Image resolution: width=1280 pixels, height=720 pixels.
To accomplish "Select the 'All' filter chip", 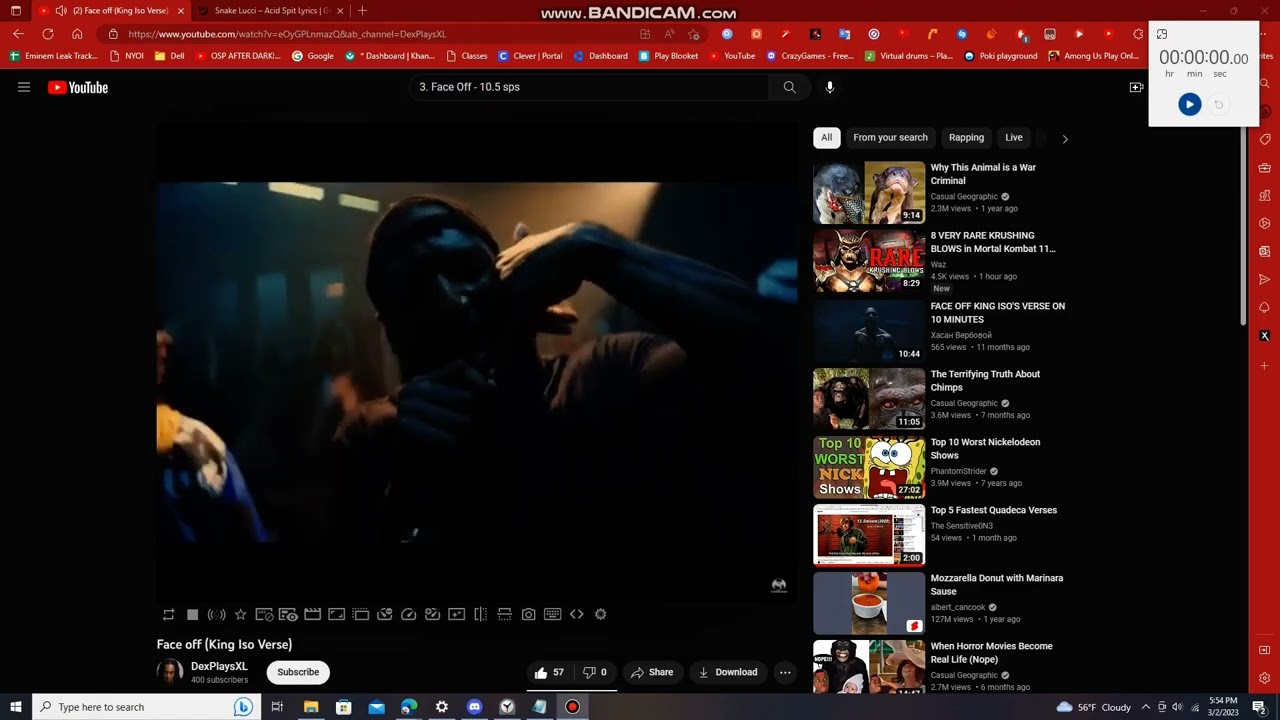I will pos(826,138).
